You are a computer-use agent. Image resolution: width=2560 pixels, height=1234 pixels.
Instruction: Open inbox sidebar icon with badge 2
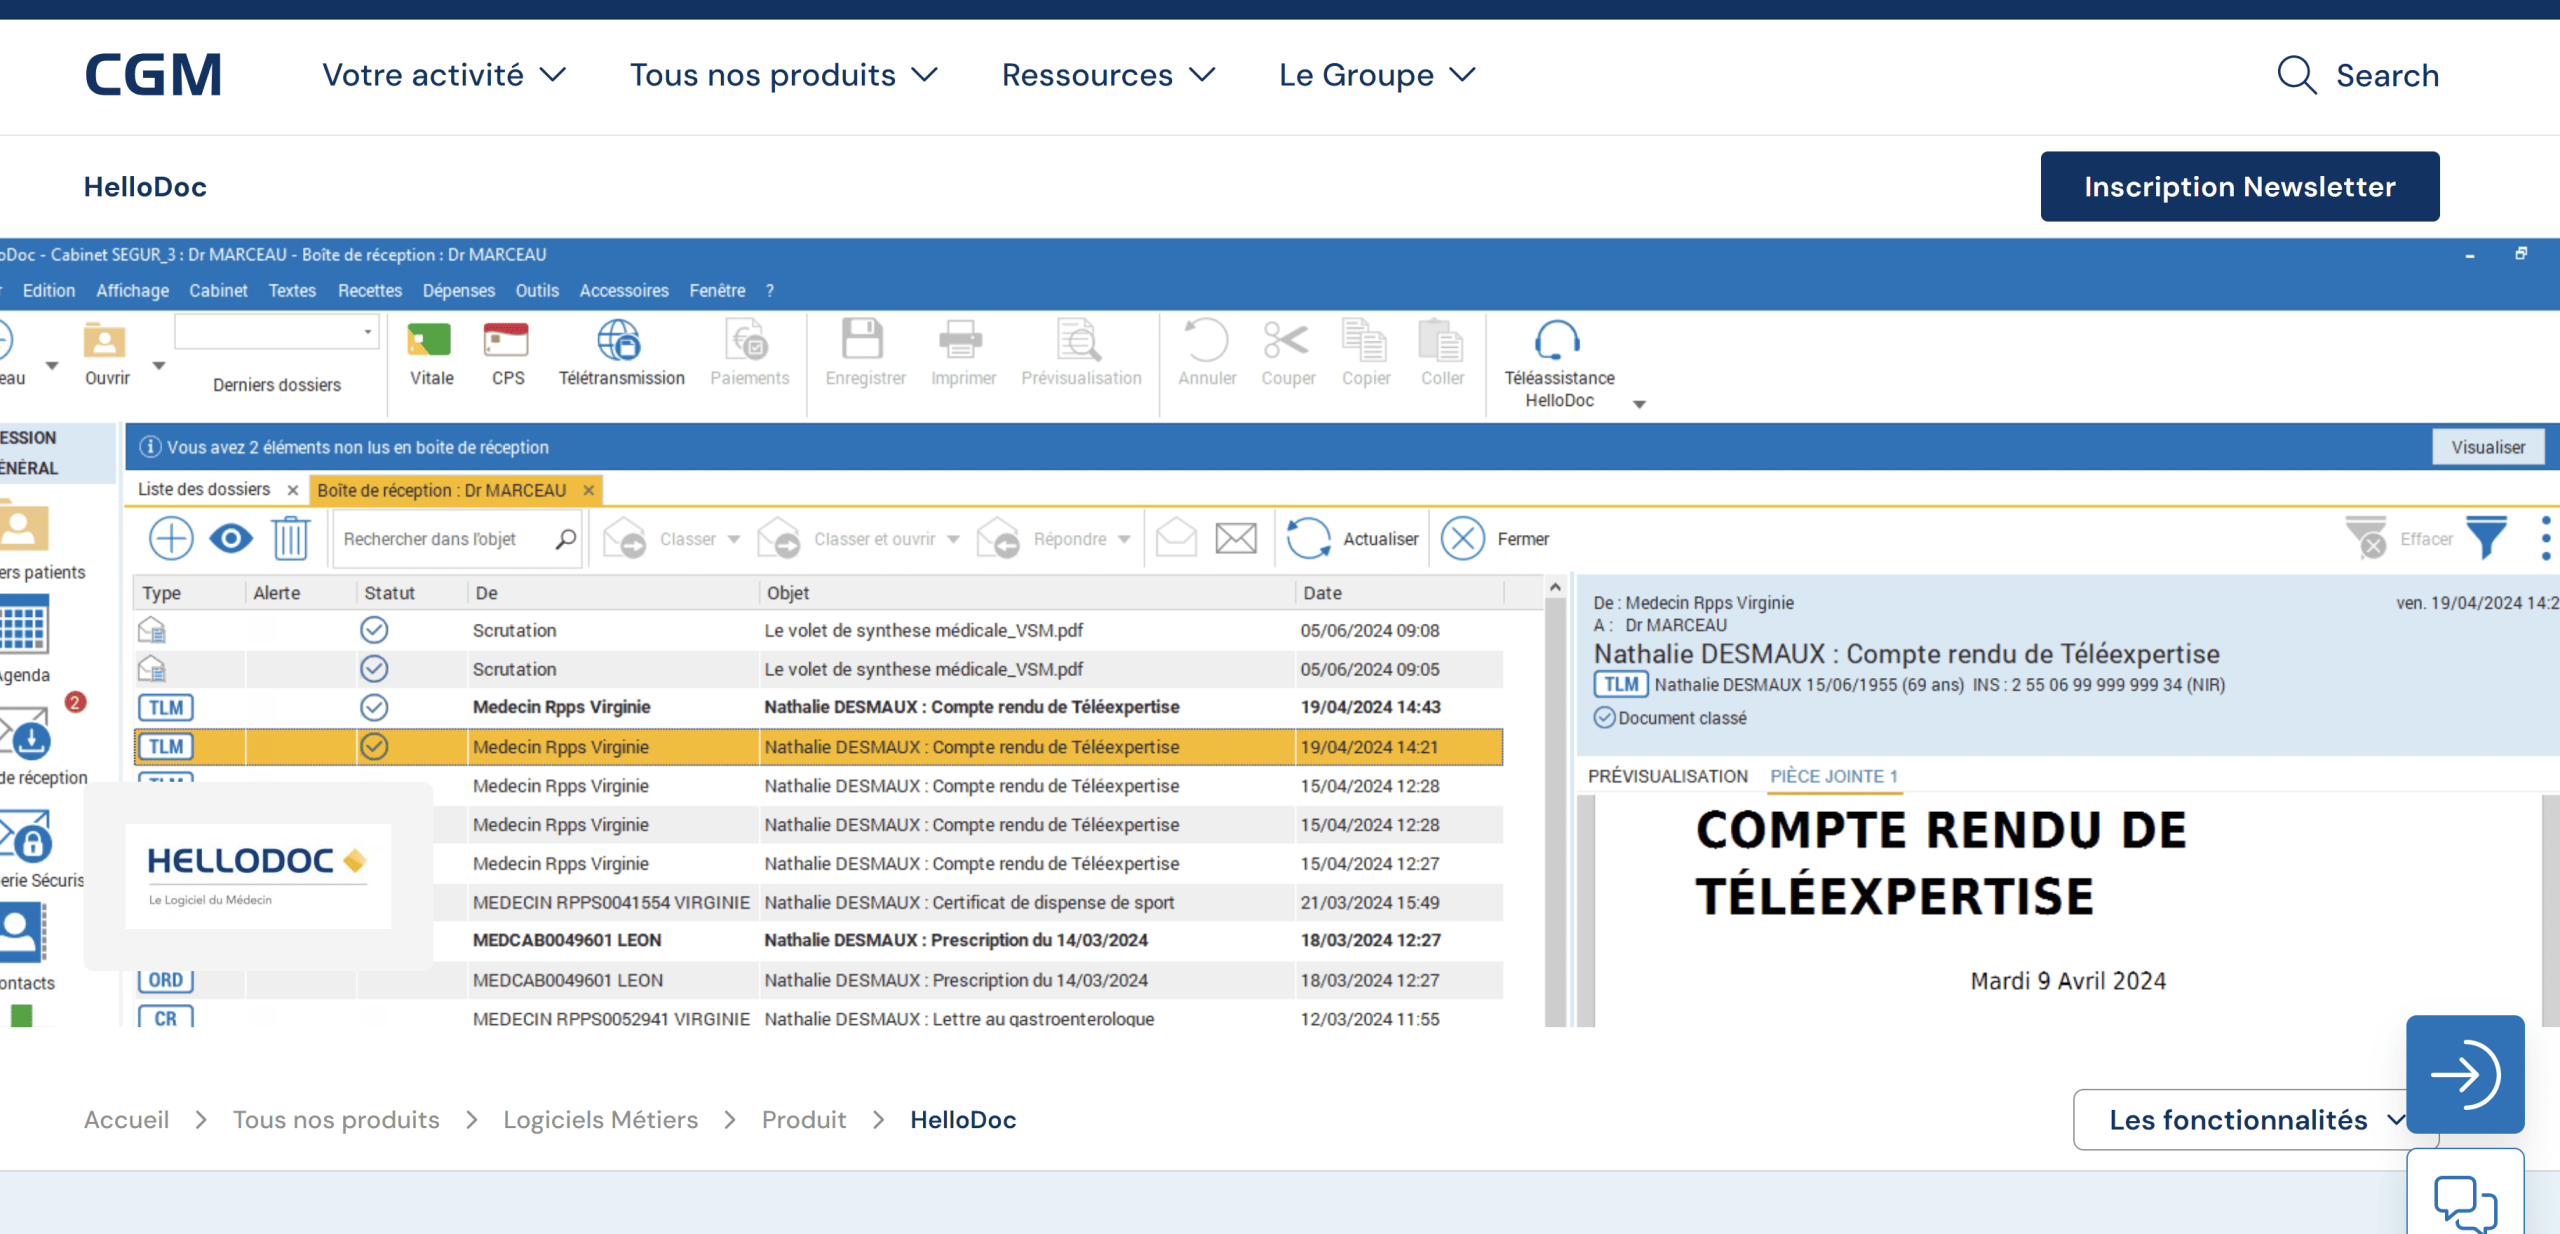(x=26, y=732)
